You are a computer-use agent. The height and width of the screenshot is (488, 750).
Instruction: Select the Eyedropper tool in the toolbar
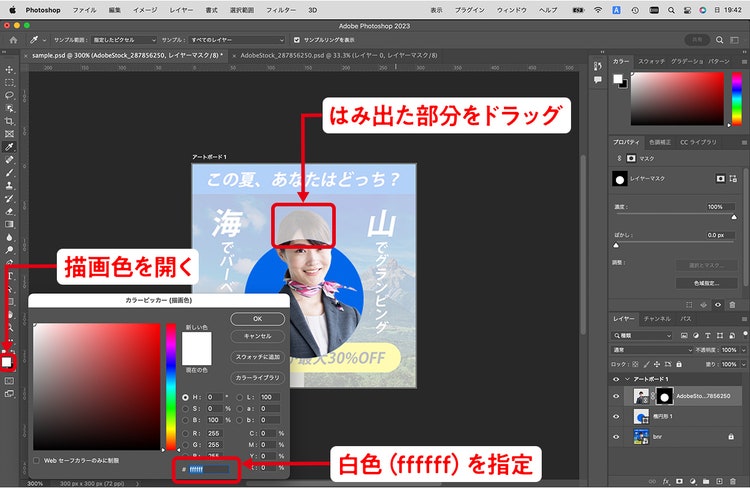tap(9, 147)
